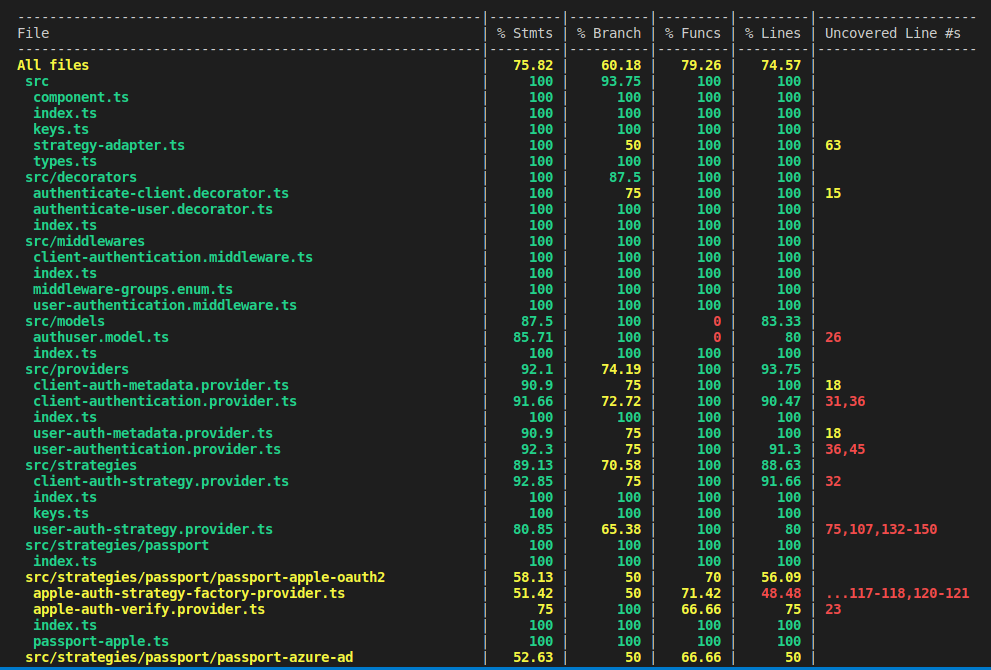
Task: Click the All files lines value 74.57
Action: point(781,65)
